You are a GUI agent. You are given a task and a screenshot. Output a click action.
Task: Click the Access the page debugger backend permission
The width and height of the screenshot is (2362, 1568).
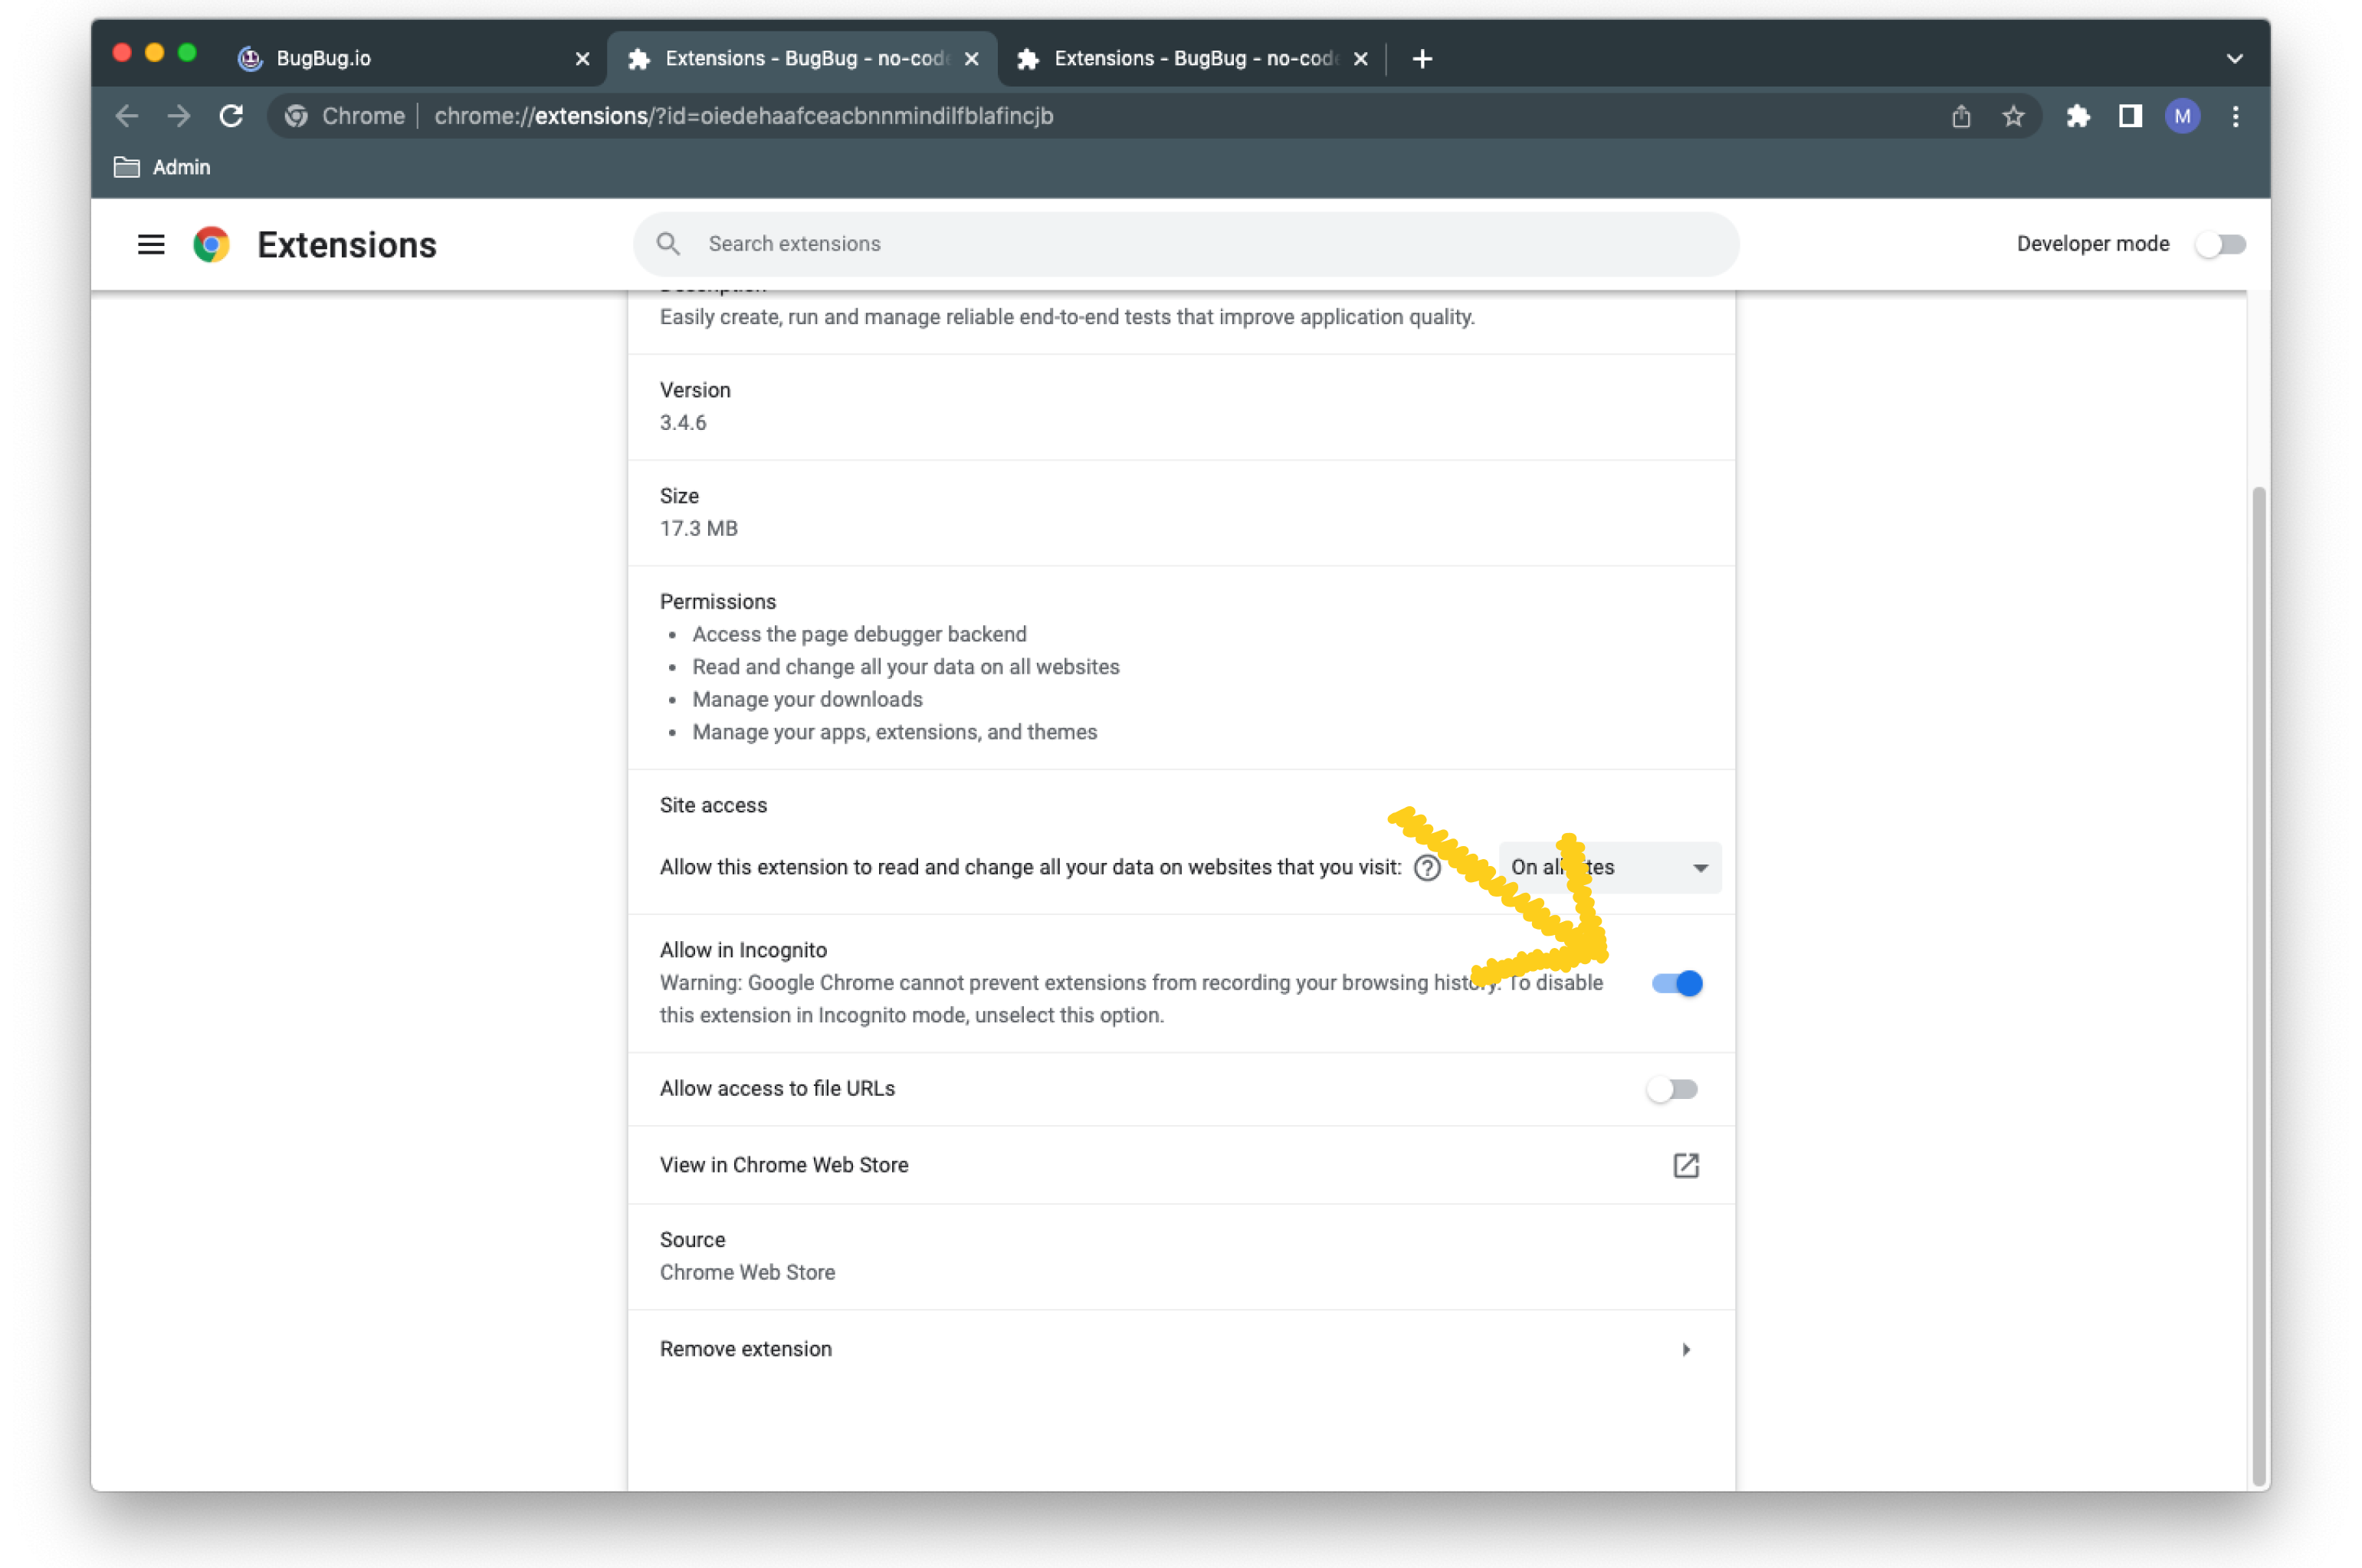coord(859,634)
